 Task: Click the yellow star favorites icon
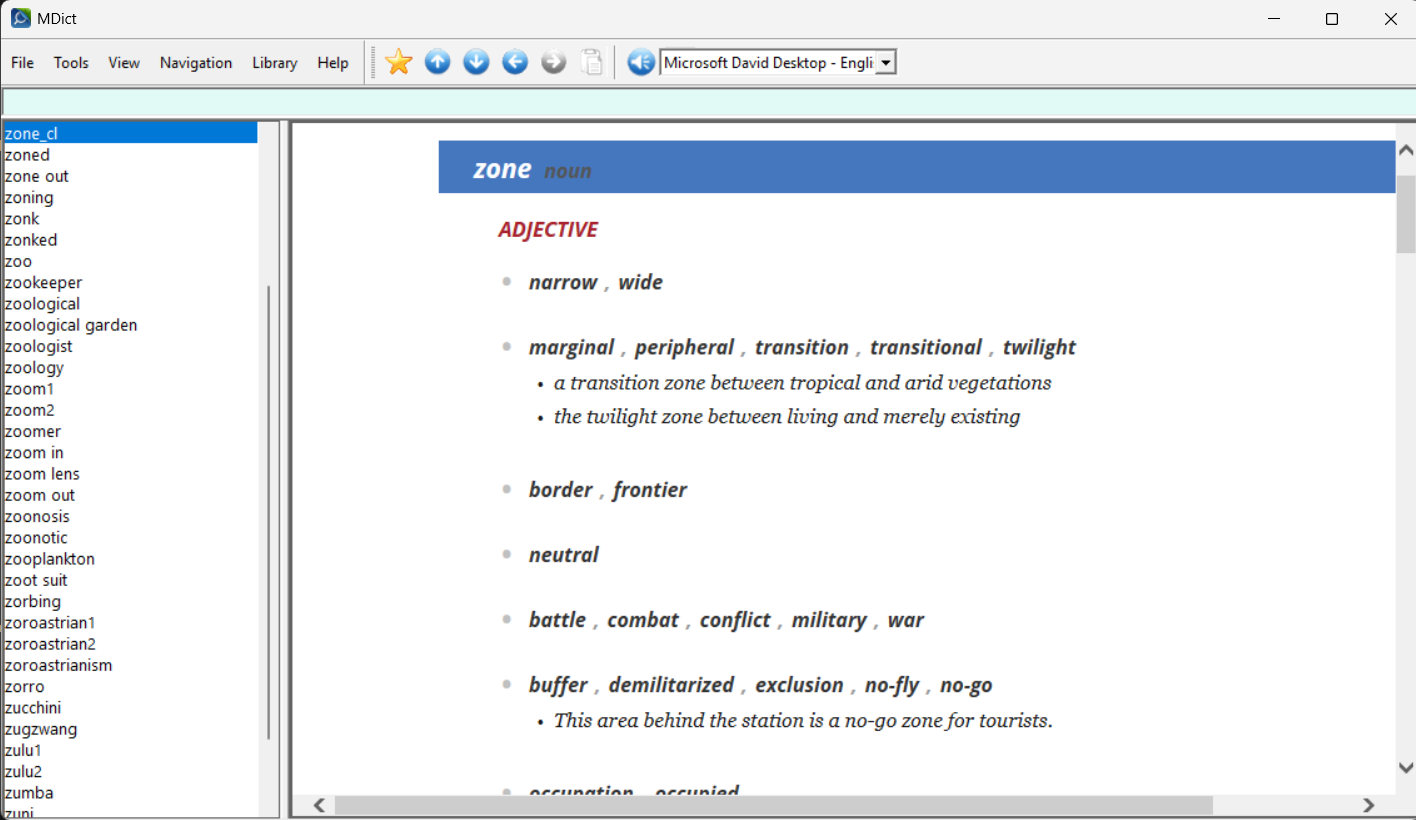coord(398,62)
